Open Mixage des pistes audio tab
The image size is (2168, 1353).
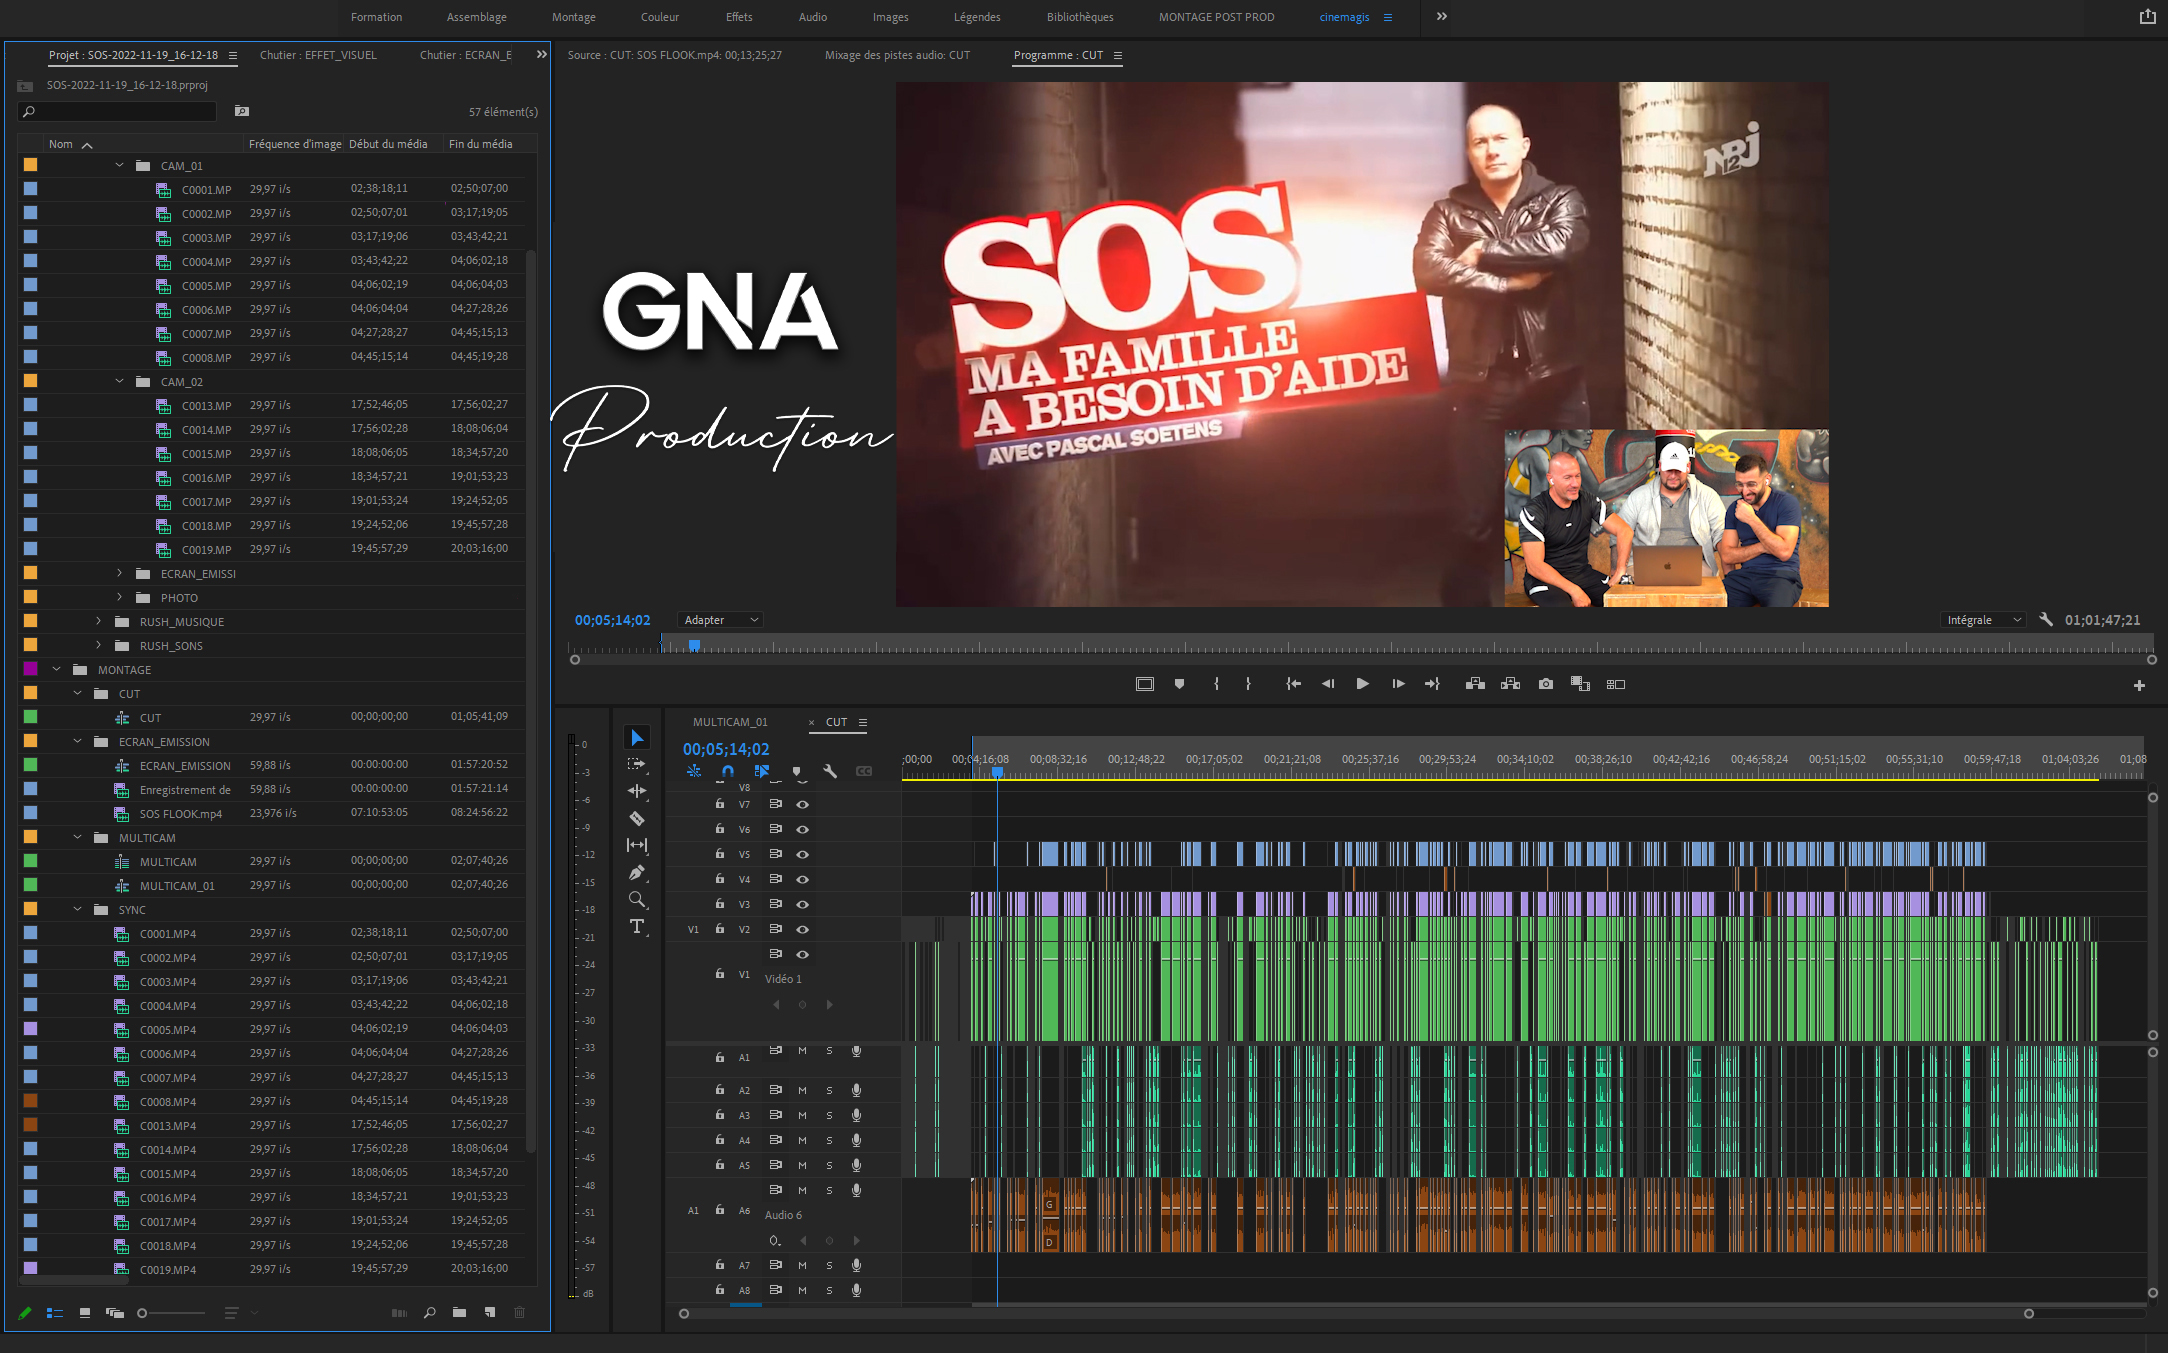897,55
